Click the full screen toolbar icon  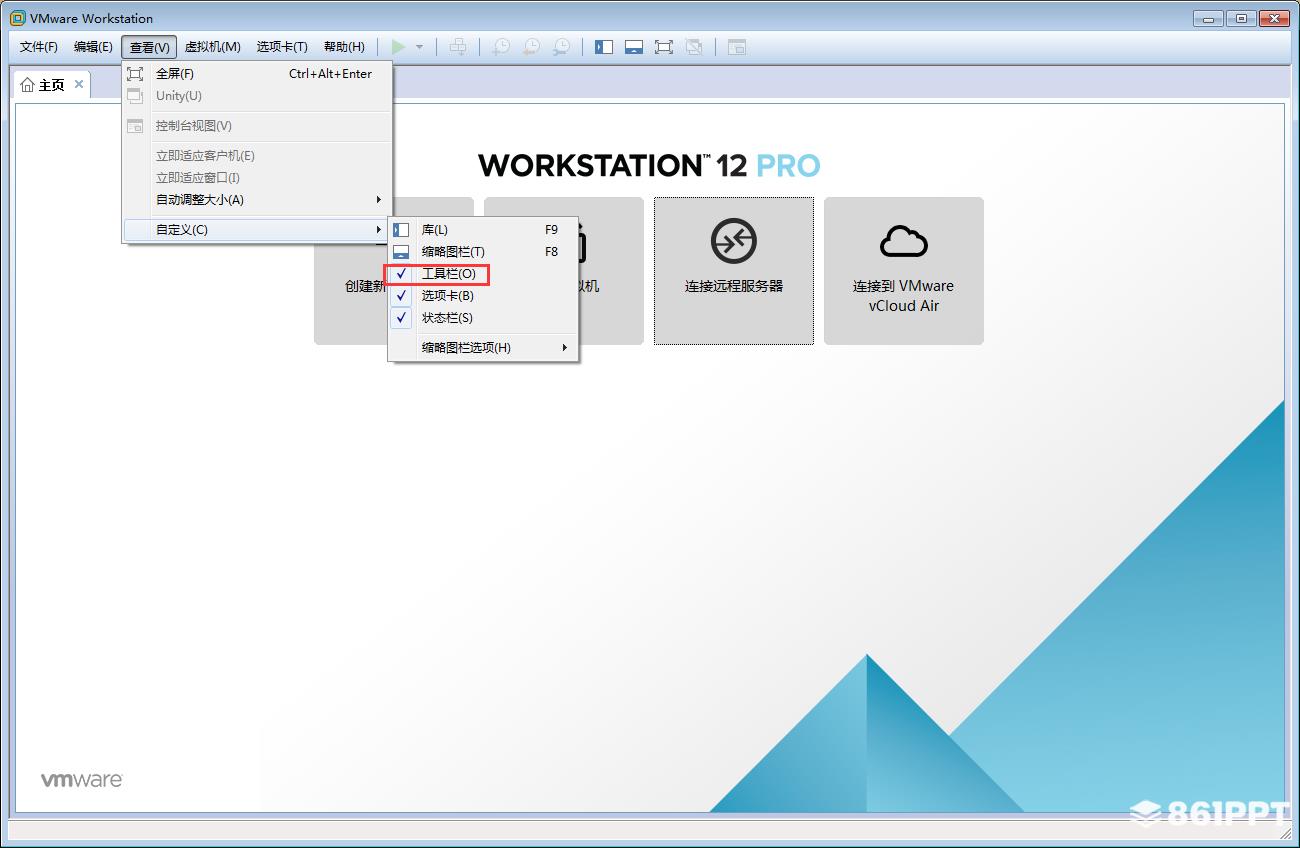point(664,47)
